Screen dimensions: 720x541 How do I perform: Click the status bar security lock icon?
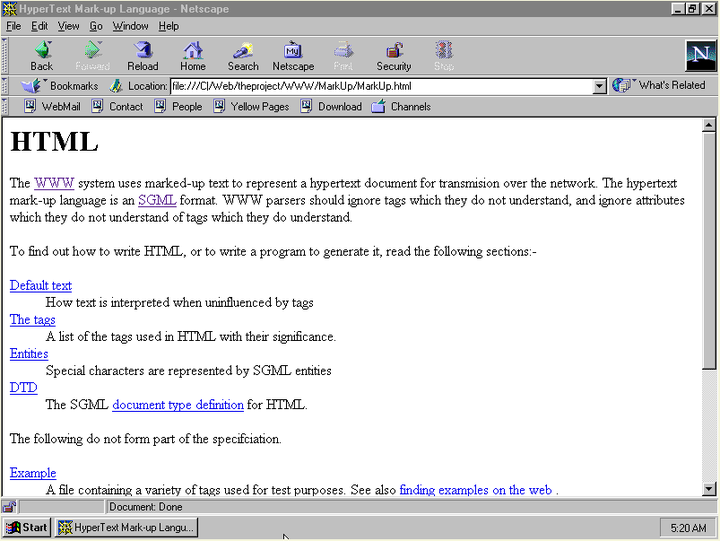[9, 507]
